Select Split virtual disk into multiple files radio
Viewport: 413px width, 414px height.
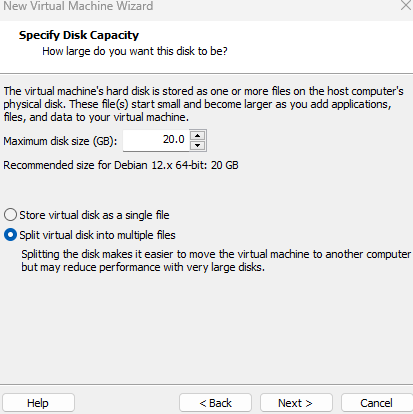(10, 235)
